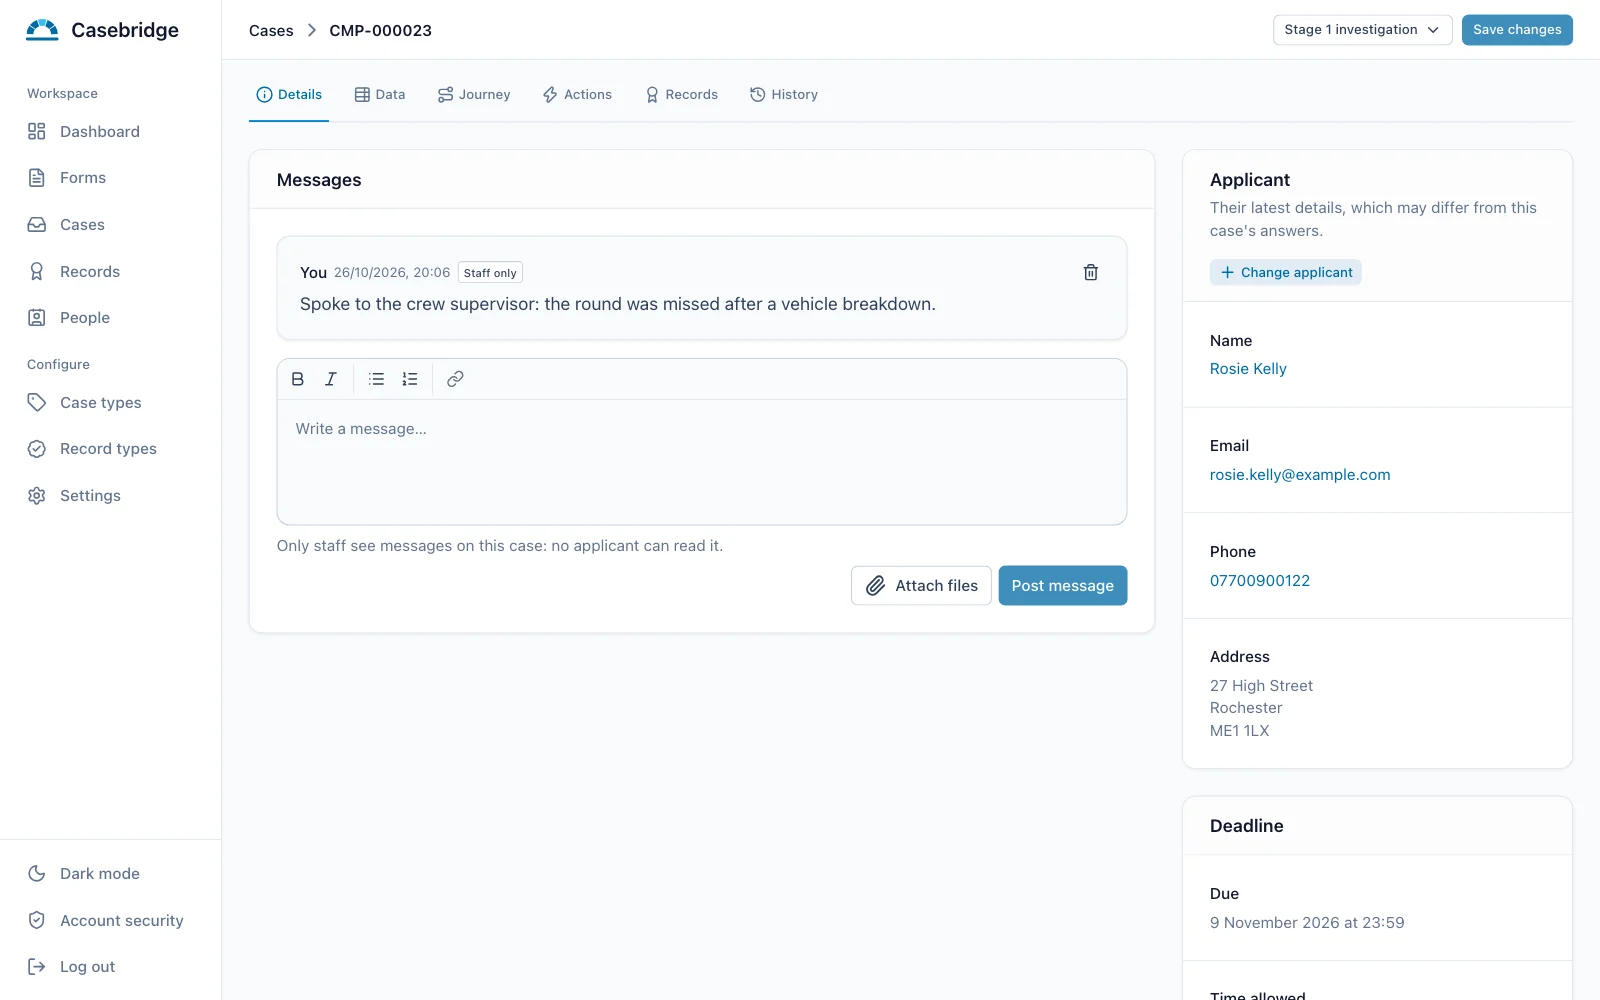Open Record types configuration
Viewport: 1600px width, 1000px height.
tap(110, 449)
